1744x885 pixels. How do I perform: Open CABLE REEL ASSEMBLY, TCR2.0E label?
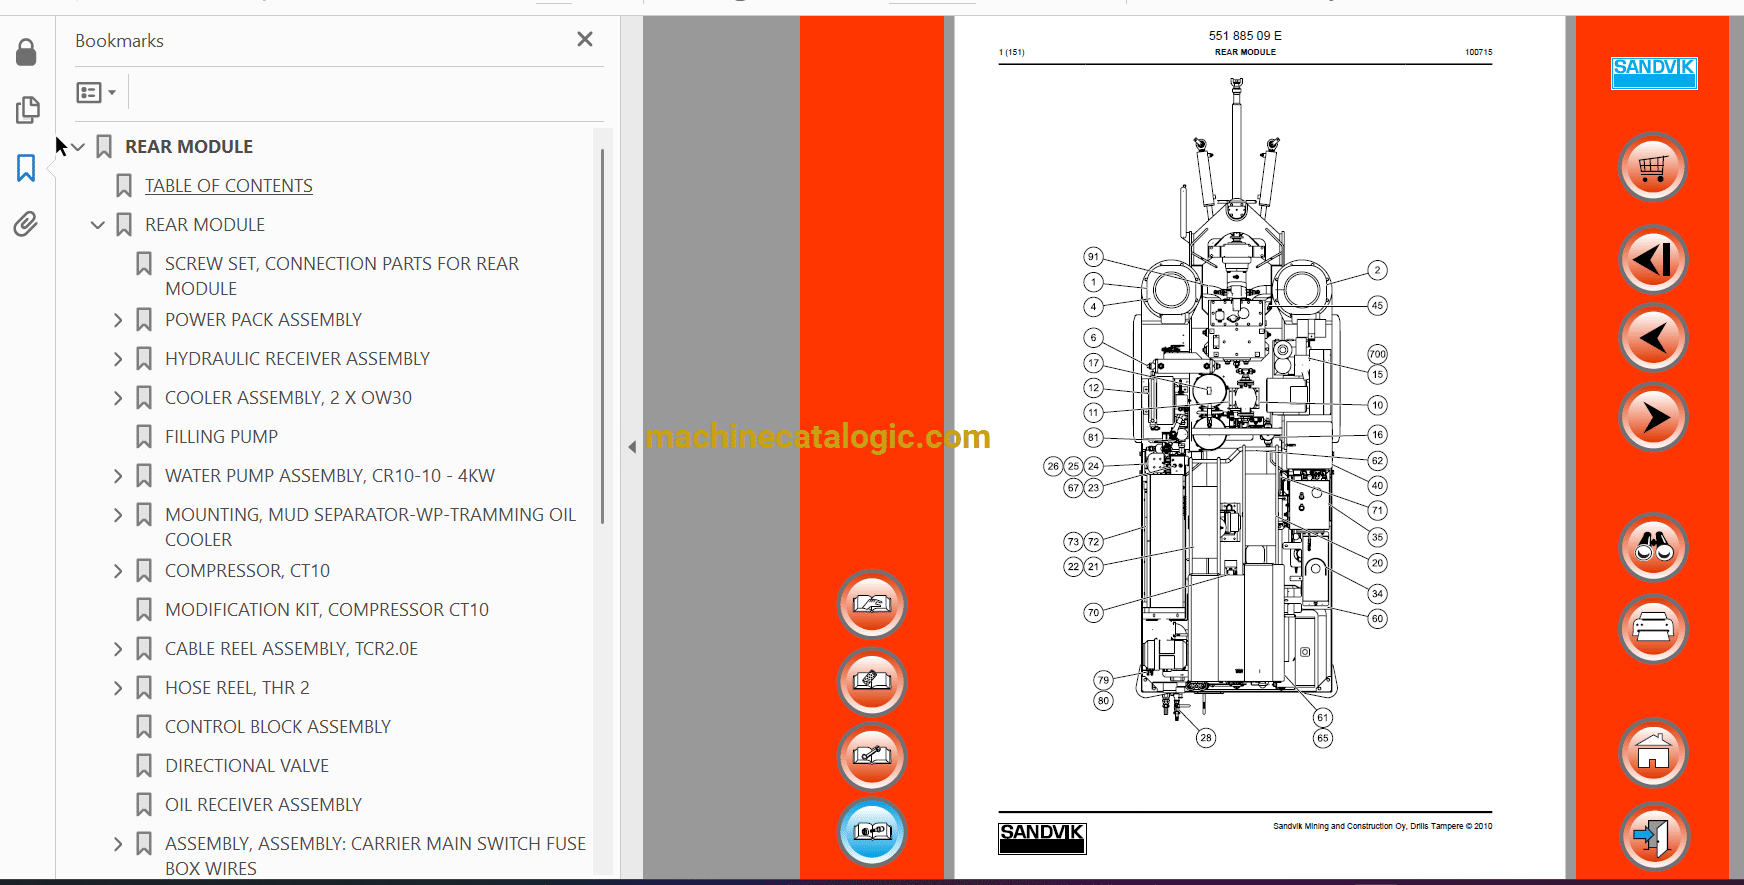[291, 649]
